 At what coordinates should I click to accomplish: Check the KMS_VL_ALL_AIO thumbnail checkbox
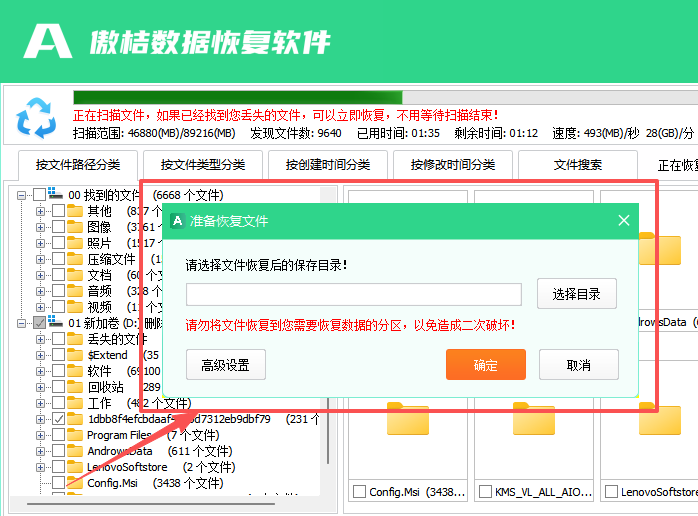point(485,492)
